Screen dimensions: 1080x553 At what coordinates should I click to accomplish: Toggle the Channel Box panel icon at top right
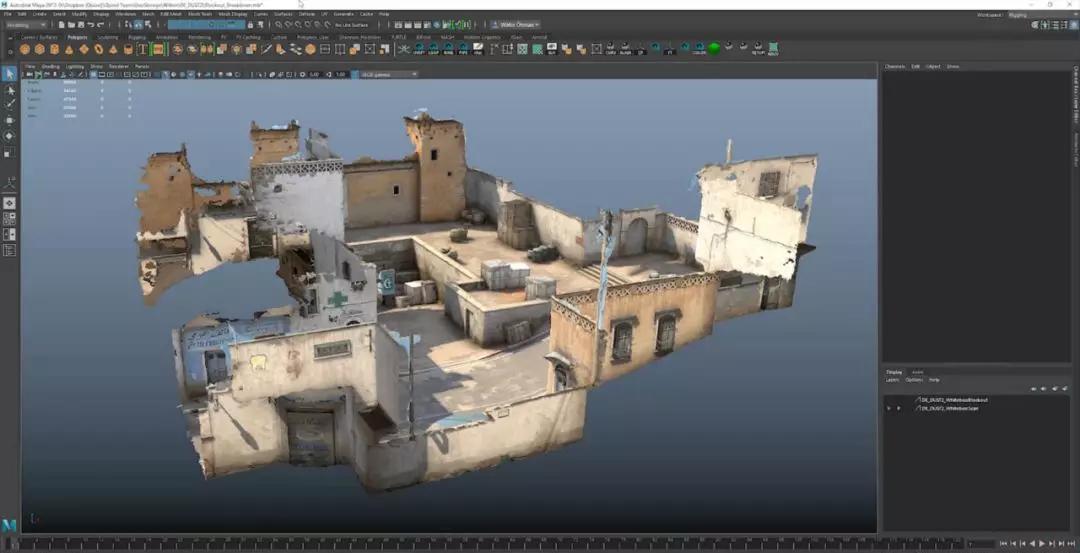[x=1074, y=25]
